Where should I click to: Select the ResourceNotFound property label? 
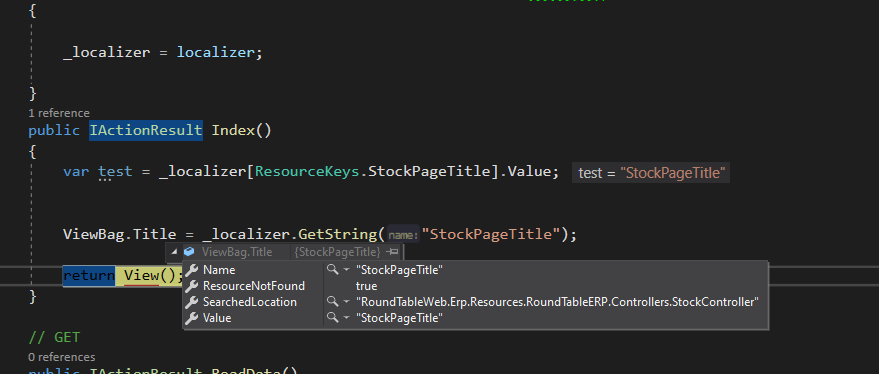pyautogui.click(x=254, y=286)
